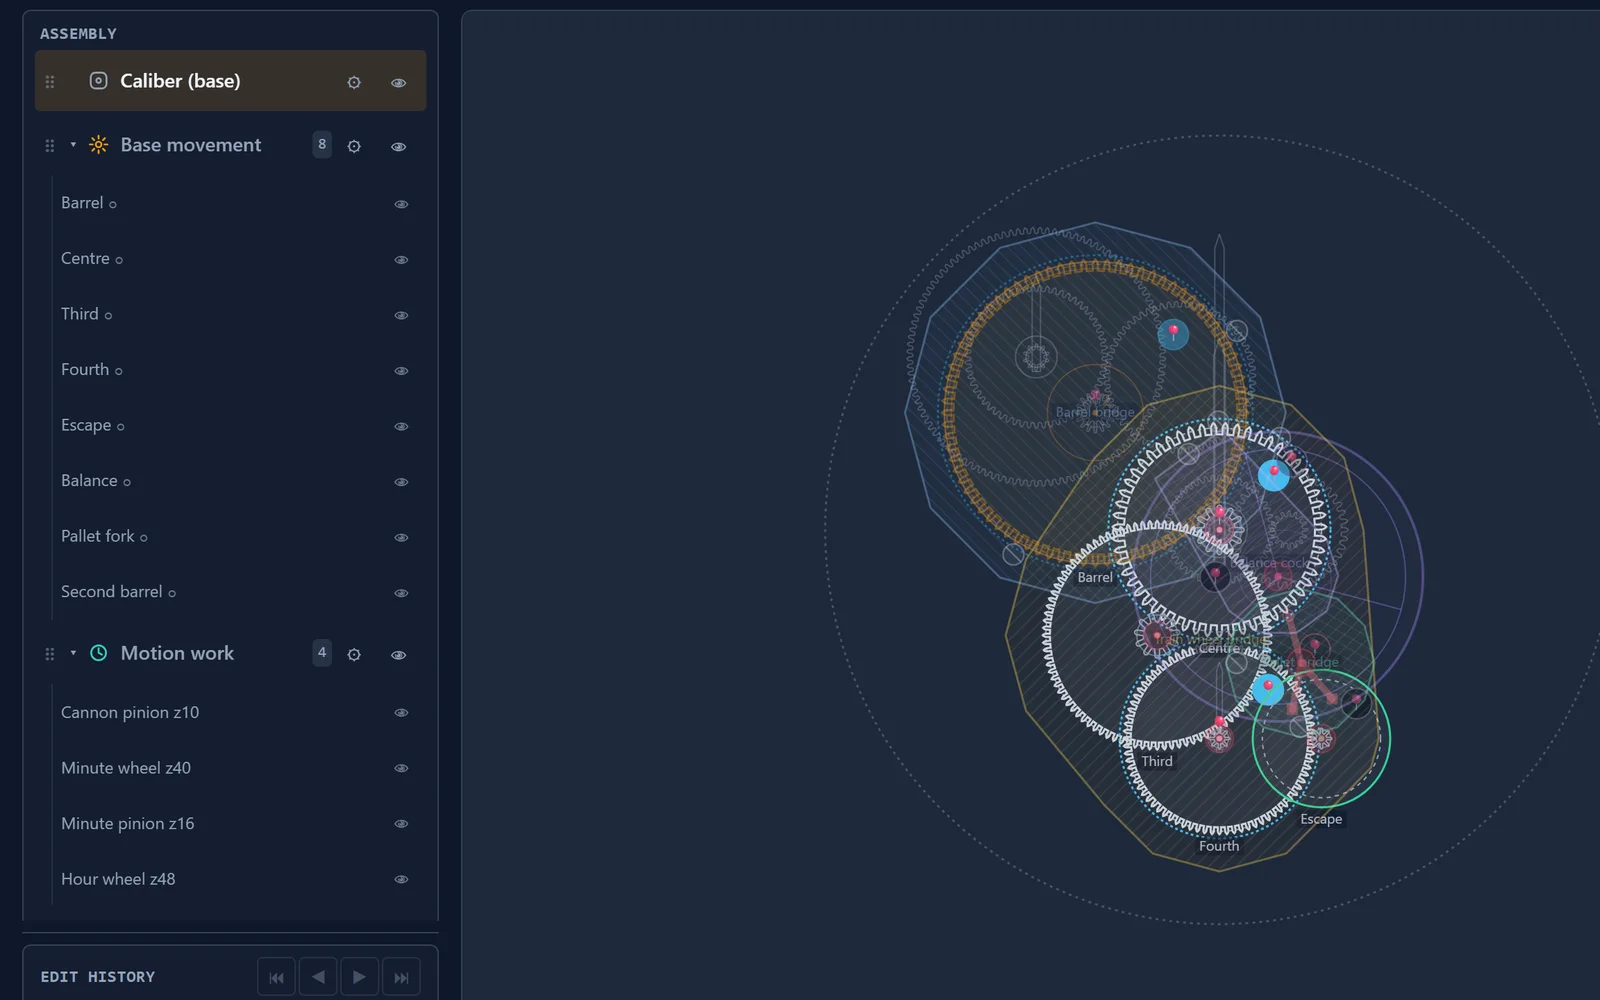The image size is (1600, 1000).
Task: Jump to last edit in history
Action: pyautogui.click(x=401, y=977)
